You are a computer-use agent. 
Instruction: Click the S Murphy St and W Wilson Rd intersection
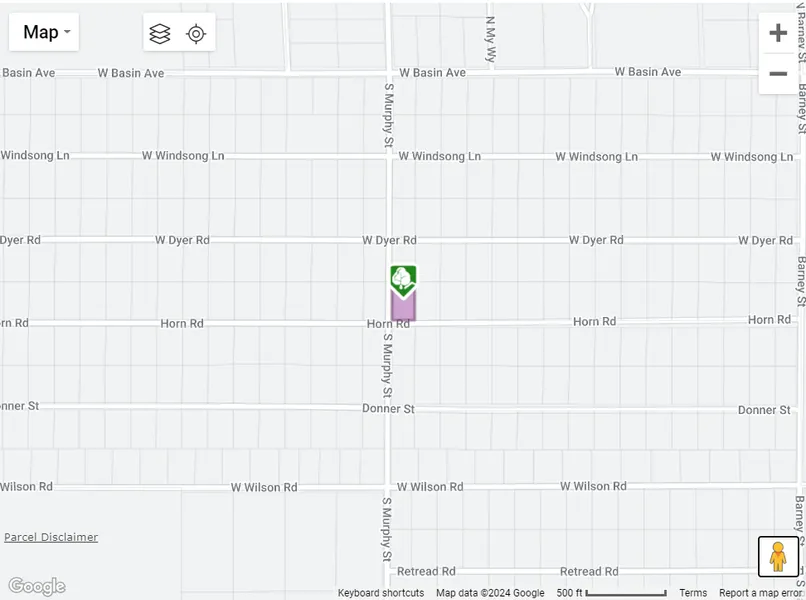point(388,486)
